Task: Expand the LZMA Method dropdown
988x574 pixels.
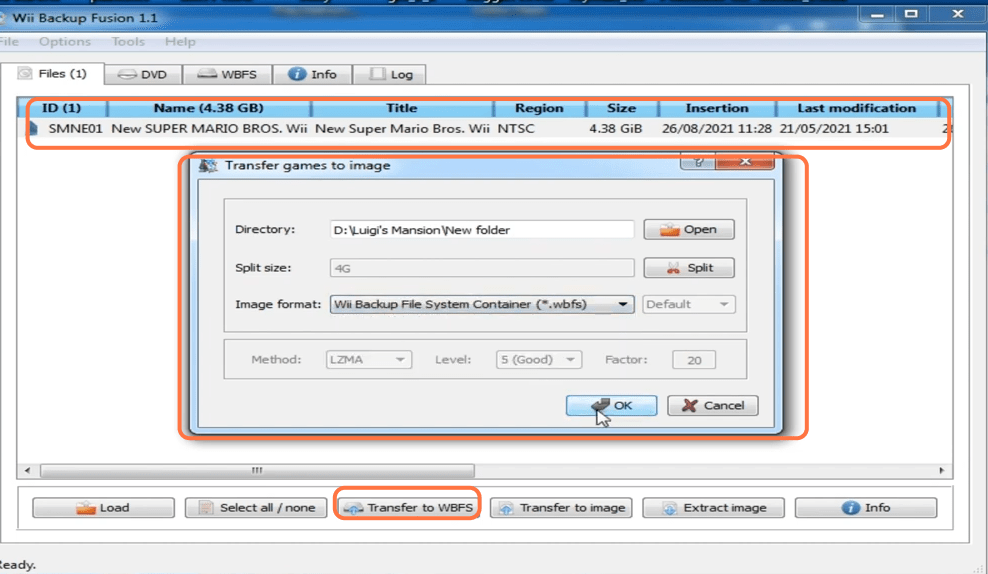Action: pyautogui.click(x=369, y=360)
